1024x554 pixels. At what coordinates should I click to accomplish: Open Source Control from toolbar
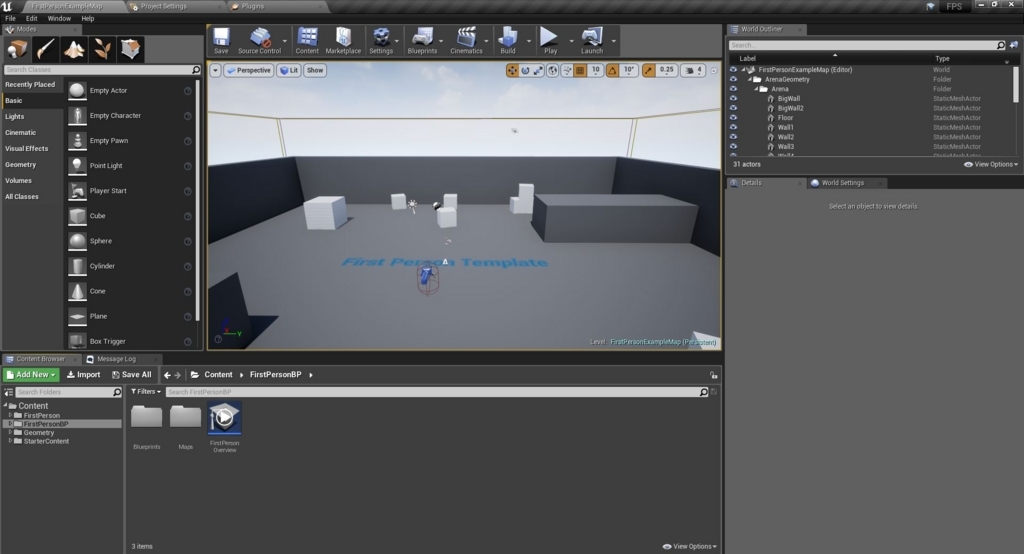[x=259, y=41]
